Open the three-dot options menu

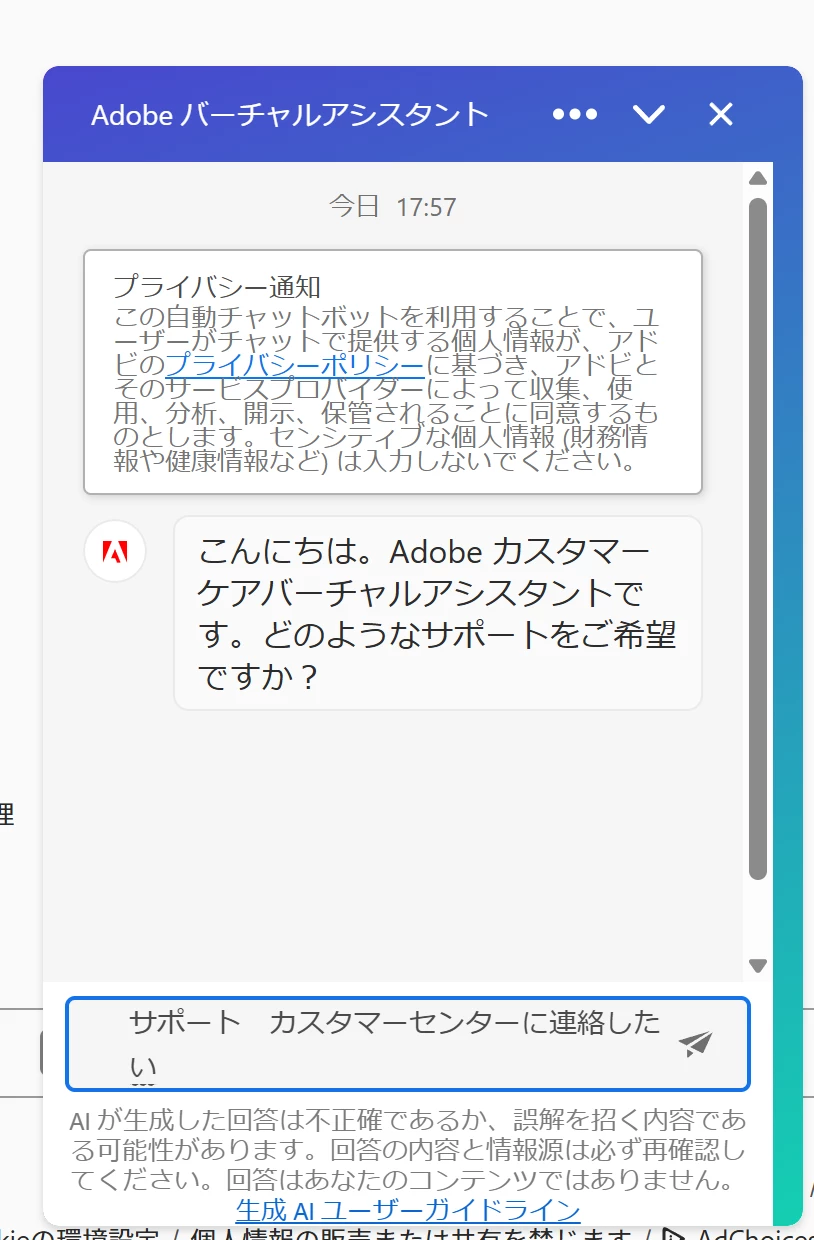pyautogui.click(x=575, y=114)
